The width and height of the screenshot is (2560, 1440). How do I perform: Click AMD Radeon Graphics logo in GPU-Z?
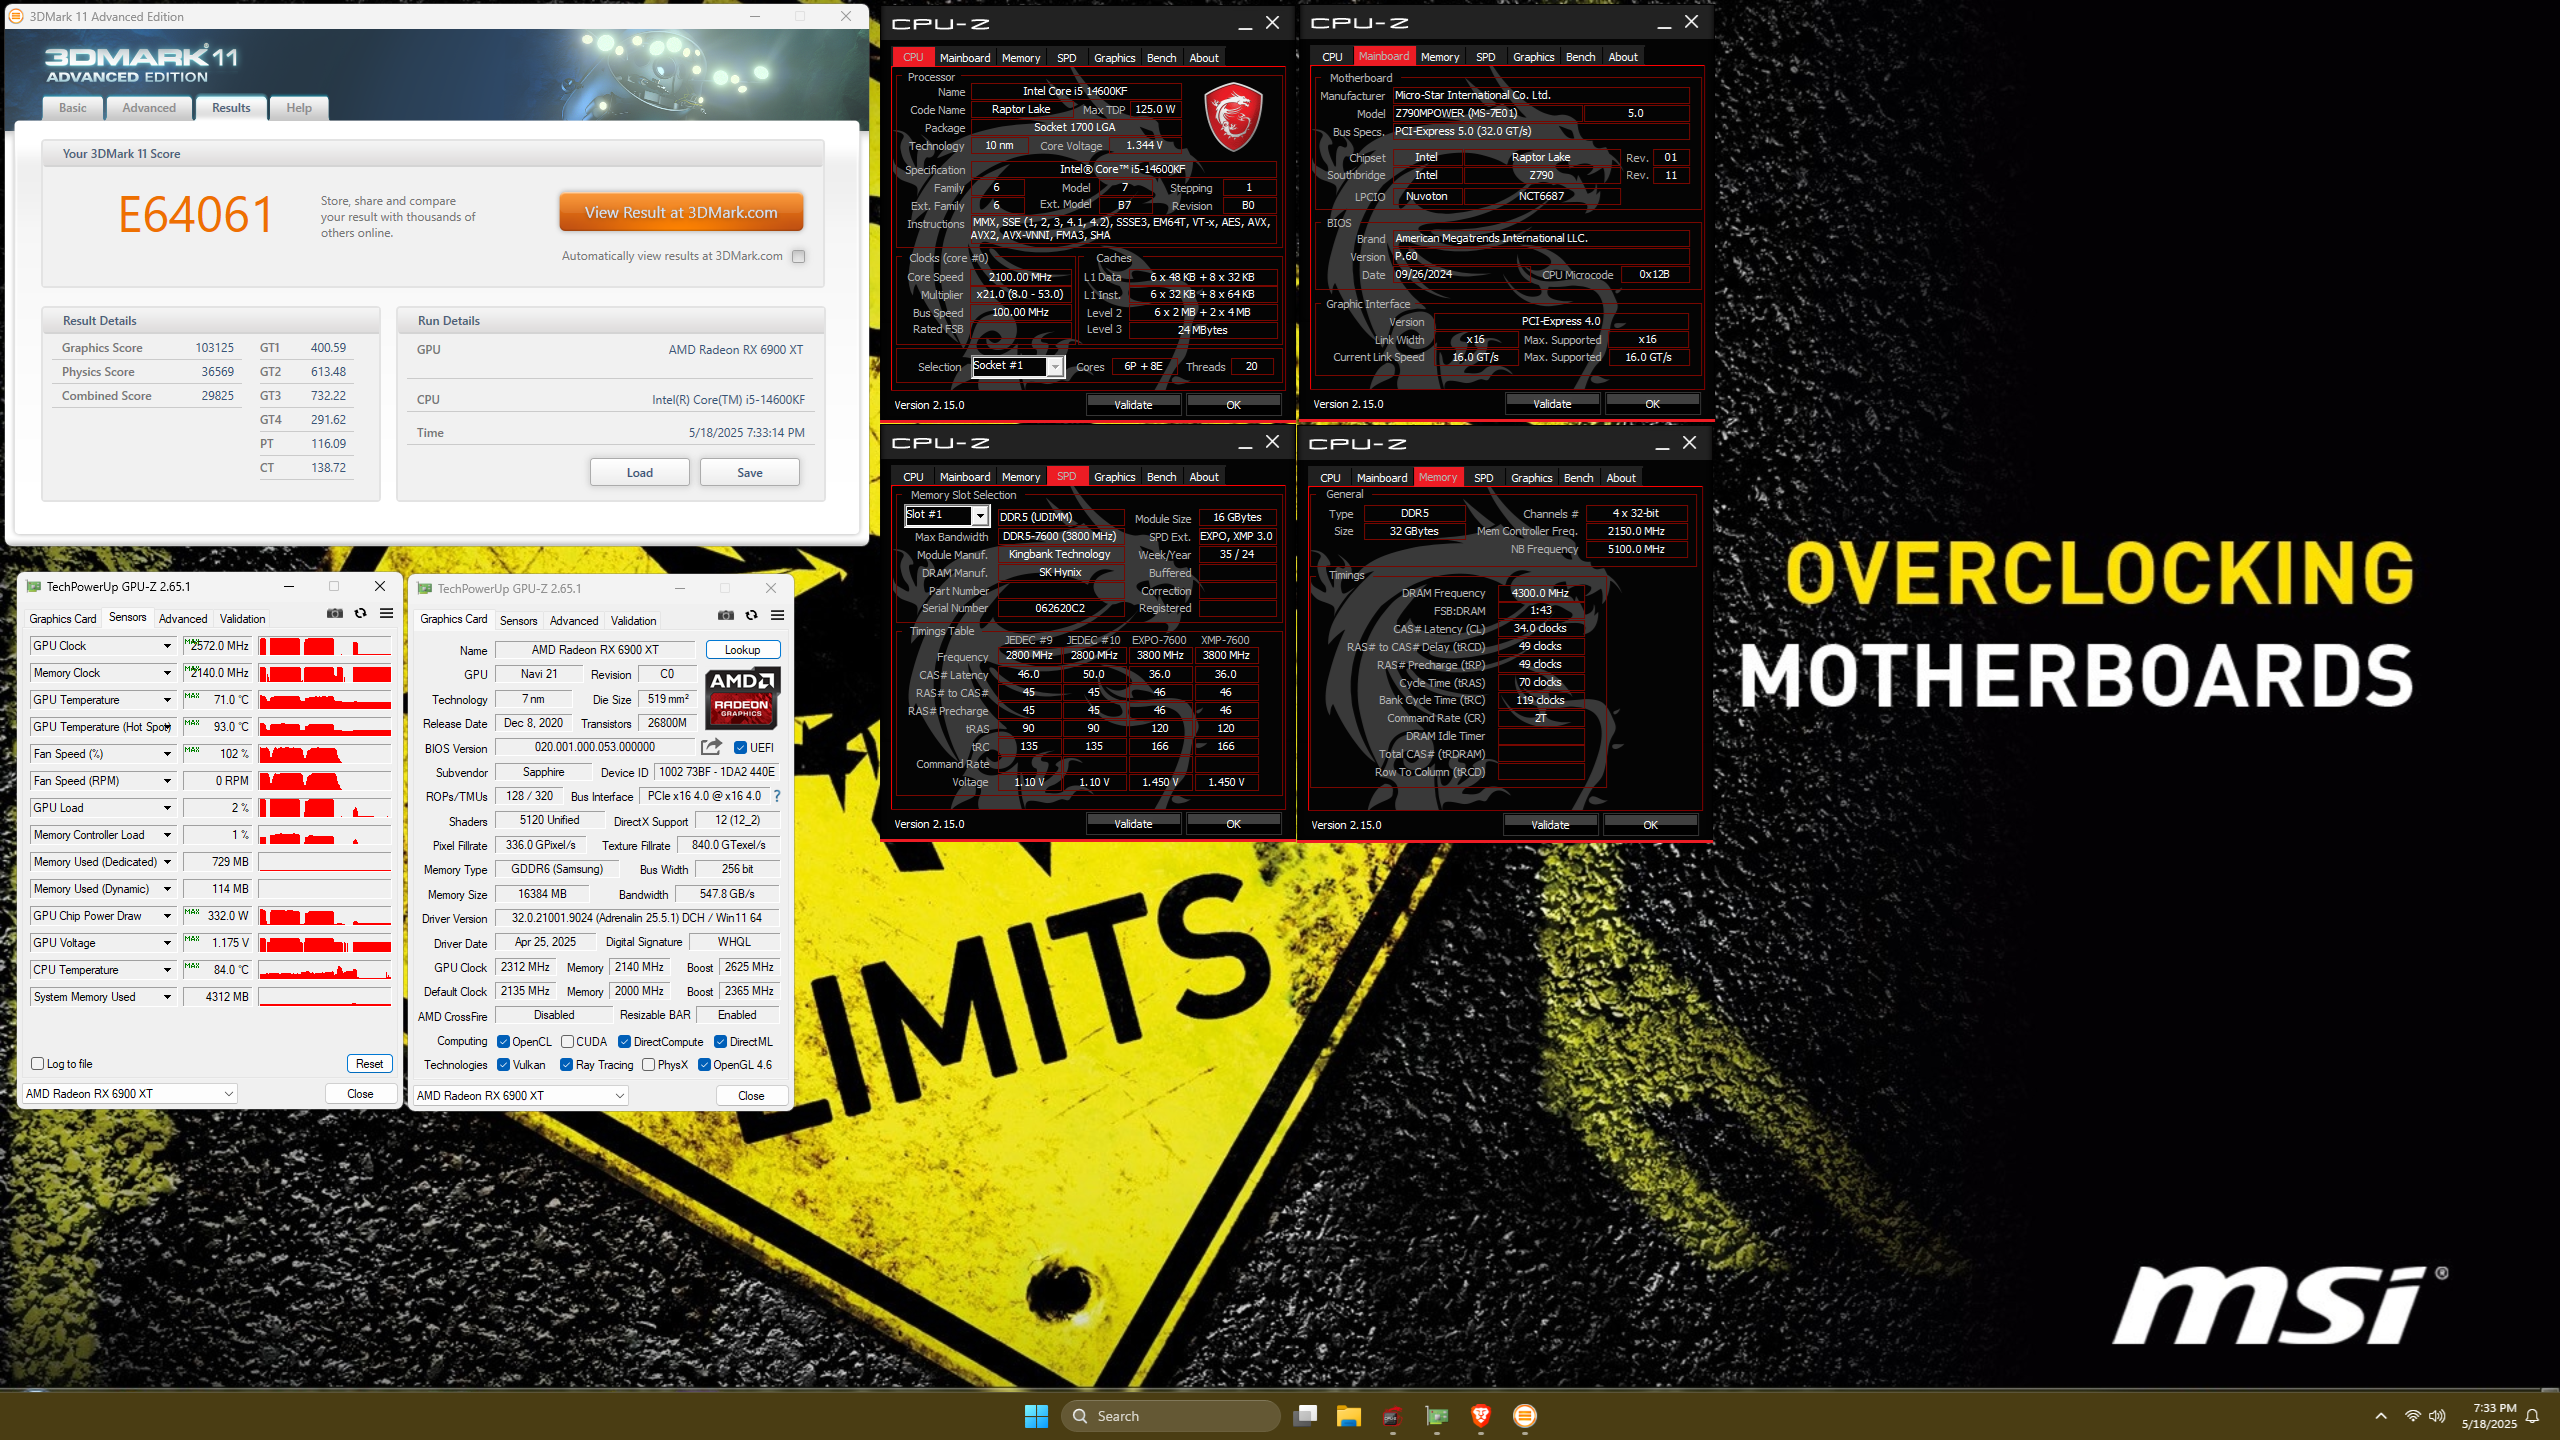click(x=742, y=698)
